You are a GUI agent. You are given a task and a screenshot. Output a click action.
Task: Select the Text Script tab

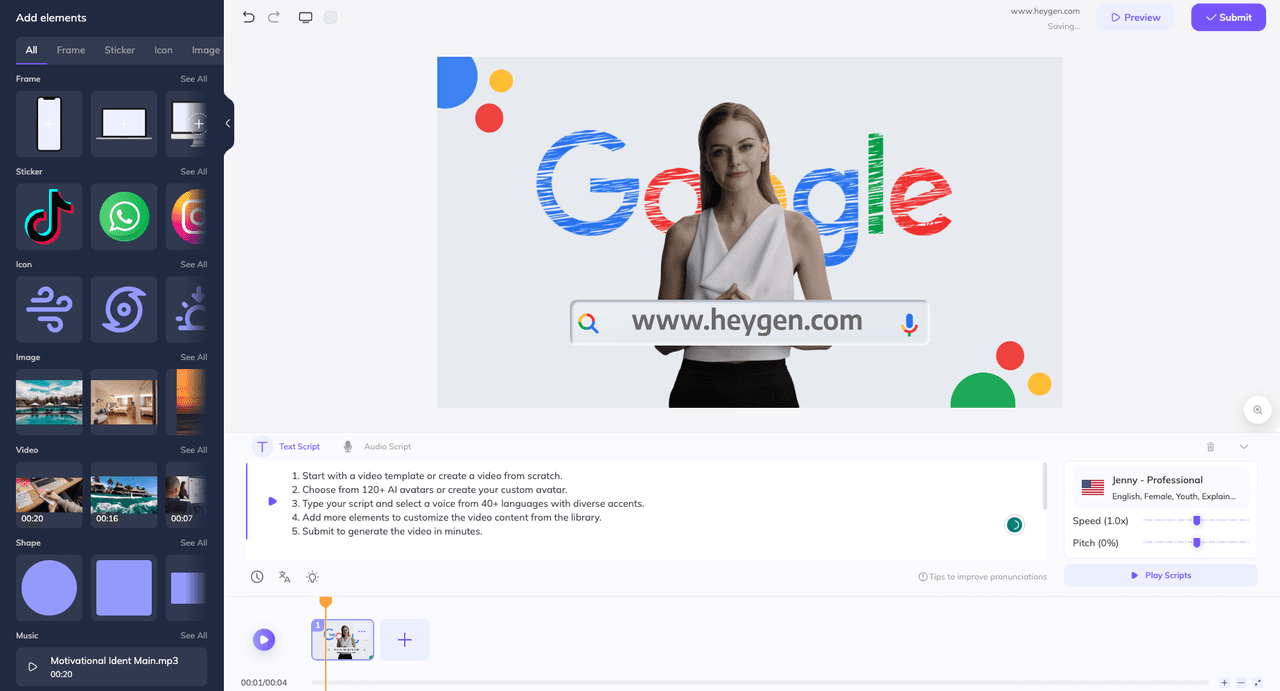(x=287, y=447)
